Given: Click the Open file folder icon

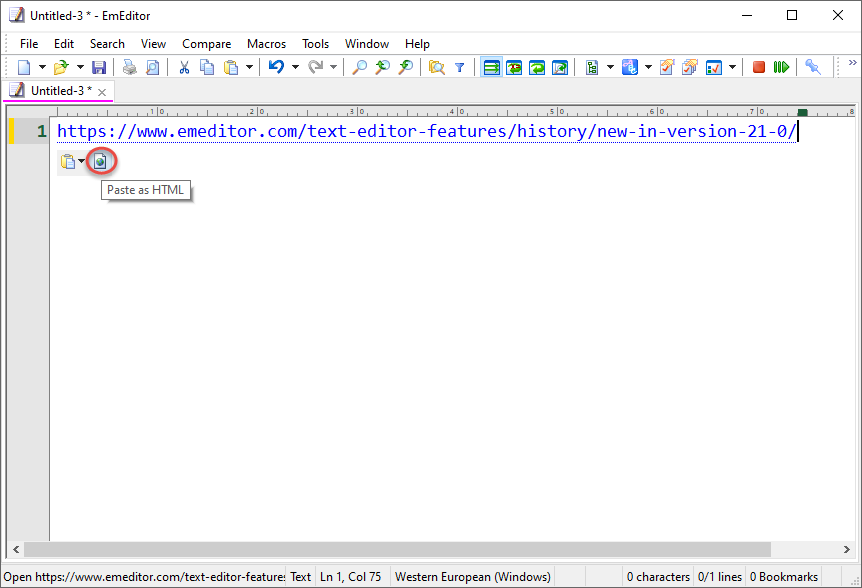Looking at the screenshot, I should (x=61, y=67).
